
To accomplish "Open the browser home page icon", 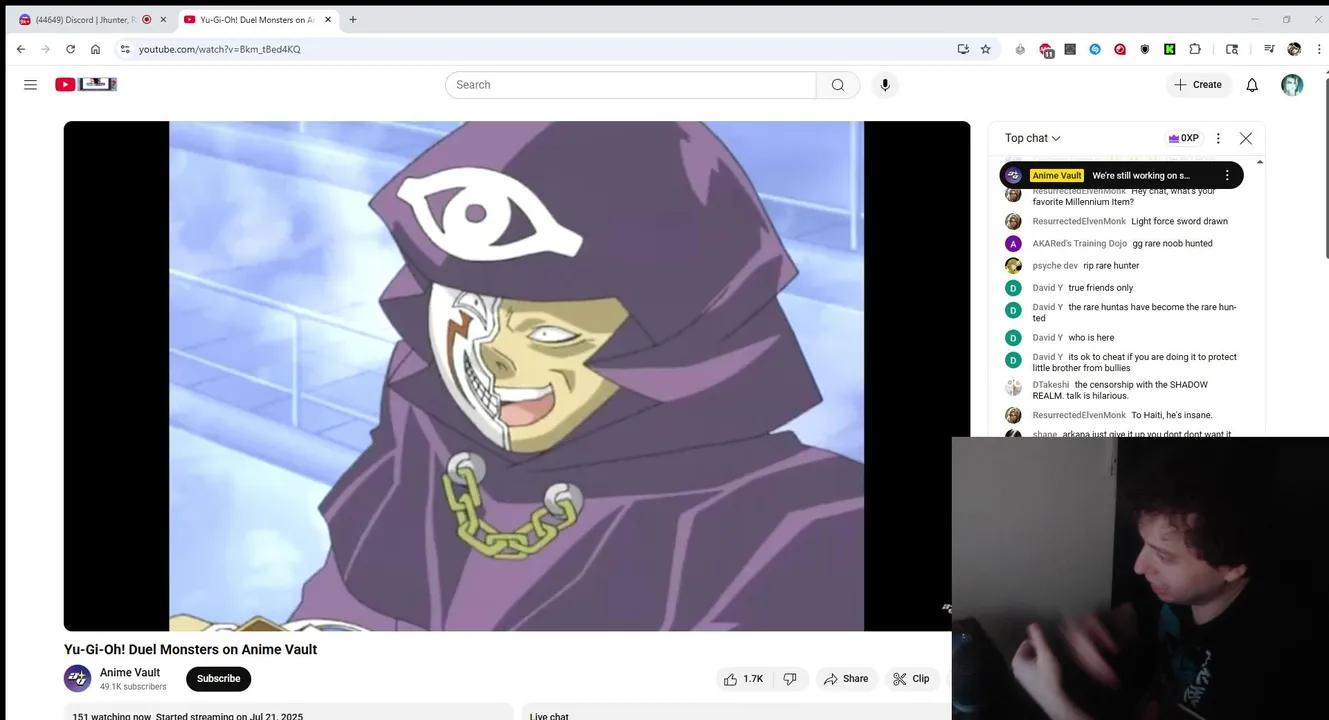I will coord(95,49).
